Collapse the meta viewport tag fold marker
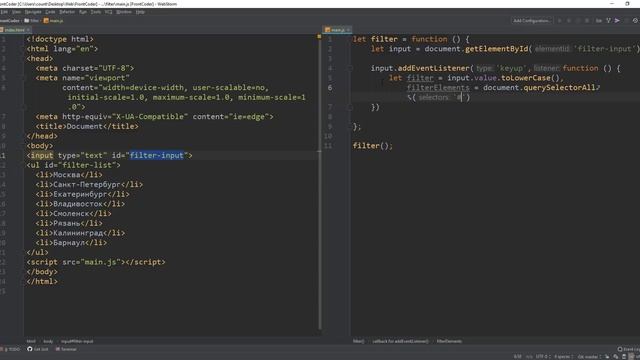 click(24, 78)
